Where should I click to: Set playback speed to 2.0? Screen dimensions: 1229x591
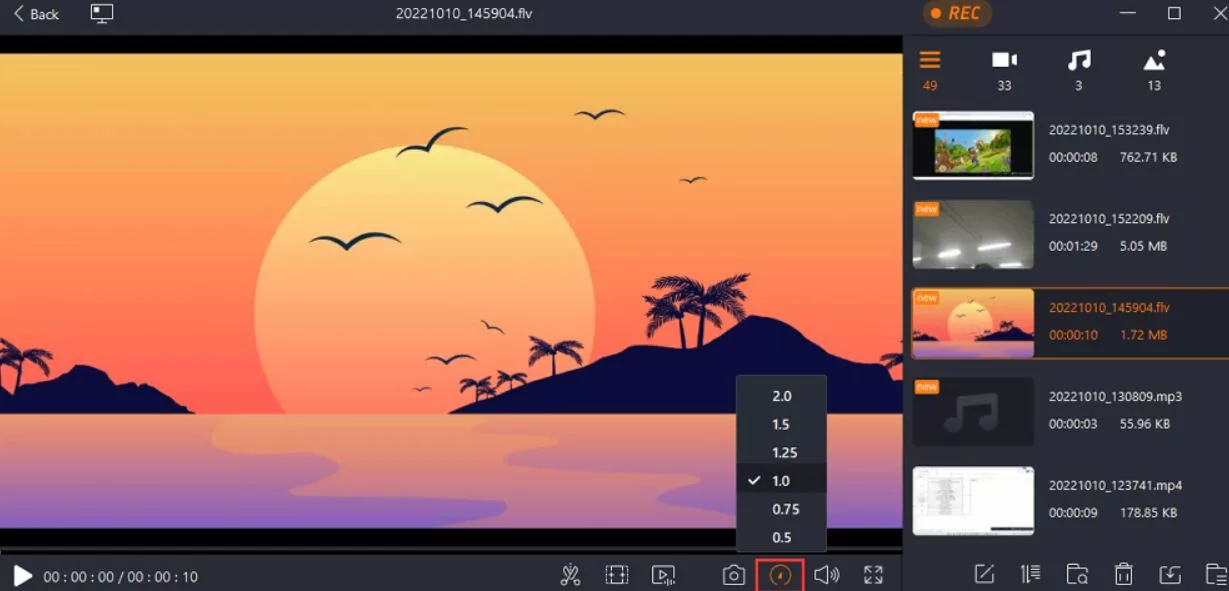[781, 396]
